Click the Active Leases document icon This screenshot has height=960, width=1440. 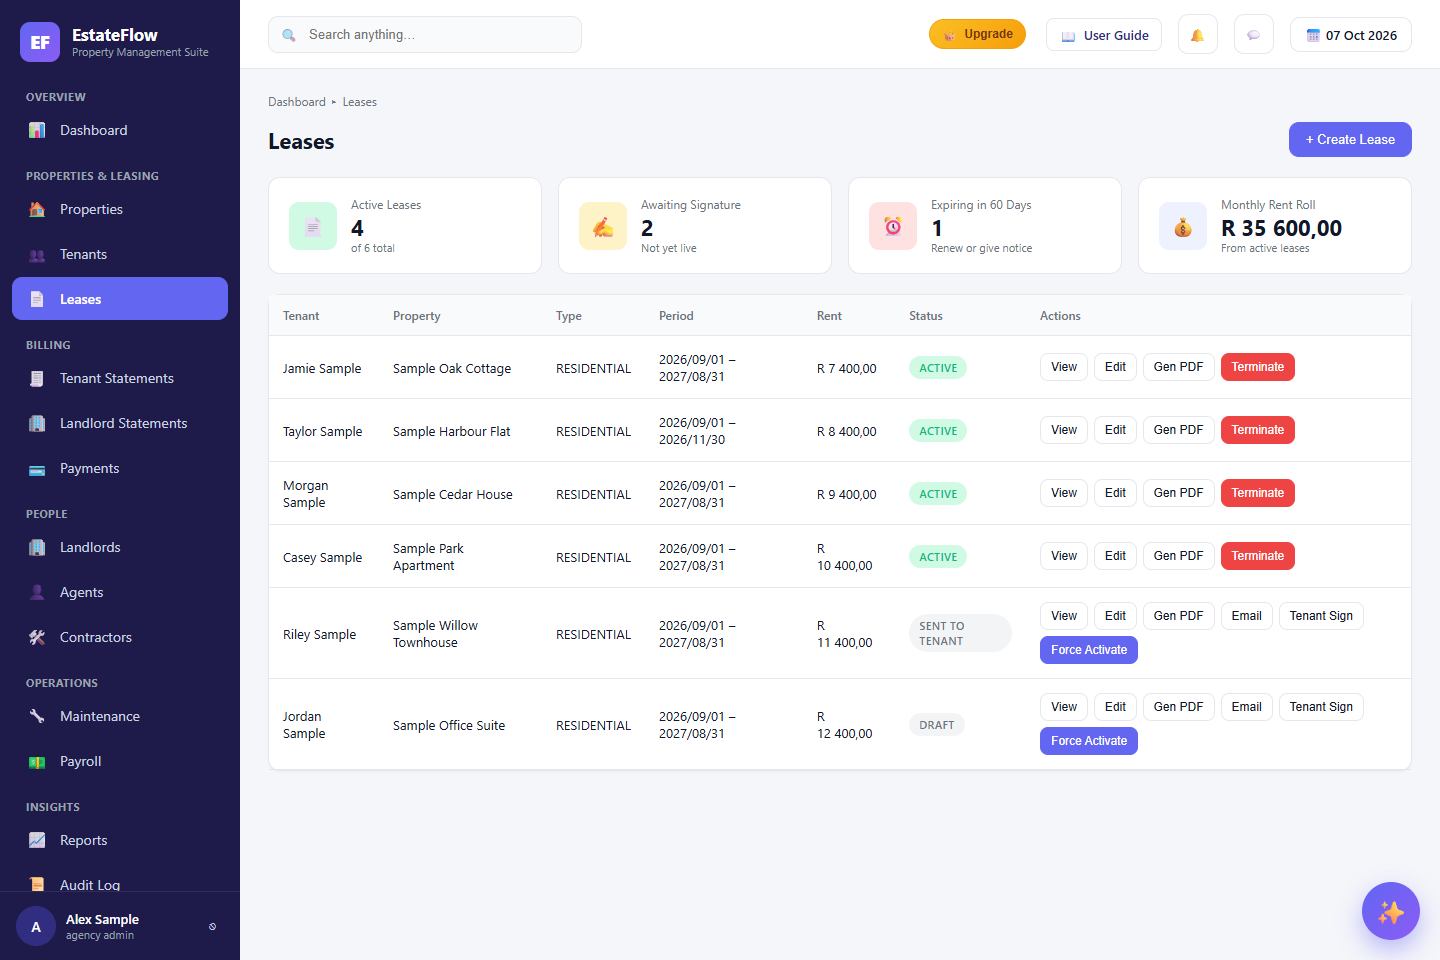[x=313, y=226]
